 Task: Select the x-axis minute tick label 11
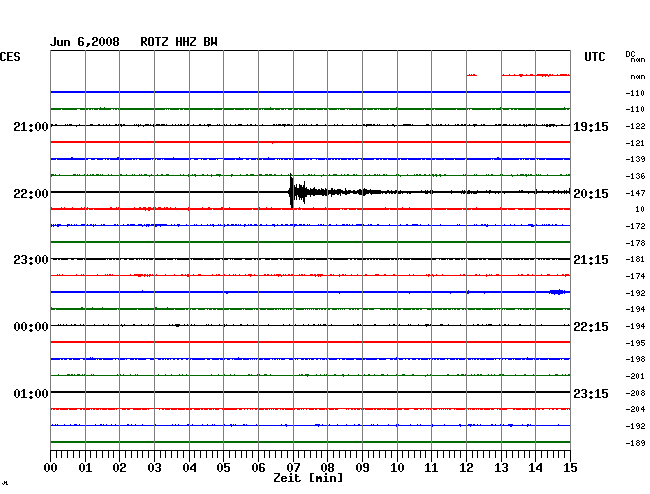click(x=431, y=468)
